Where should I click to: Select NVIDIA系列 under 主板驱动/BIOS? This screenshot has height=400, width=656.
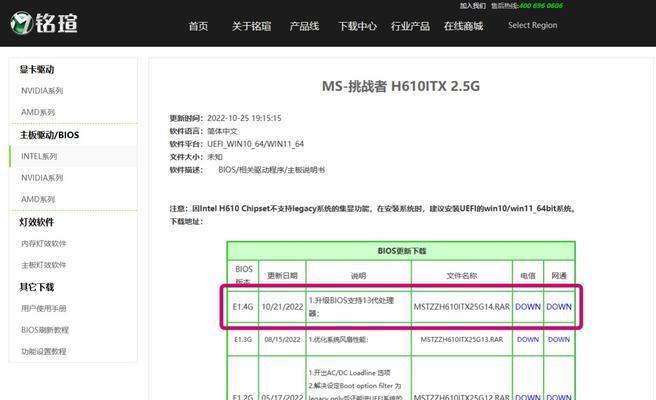[x=42, y=178]
